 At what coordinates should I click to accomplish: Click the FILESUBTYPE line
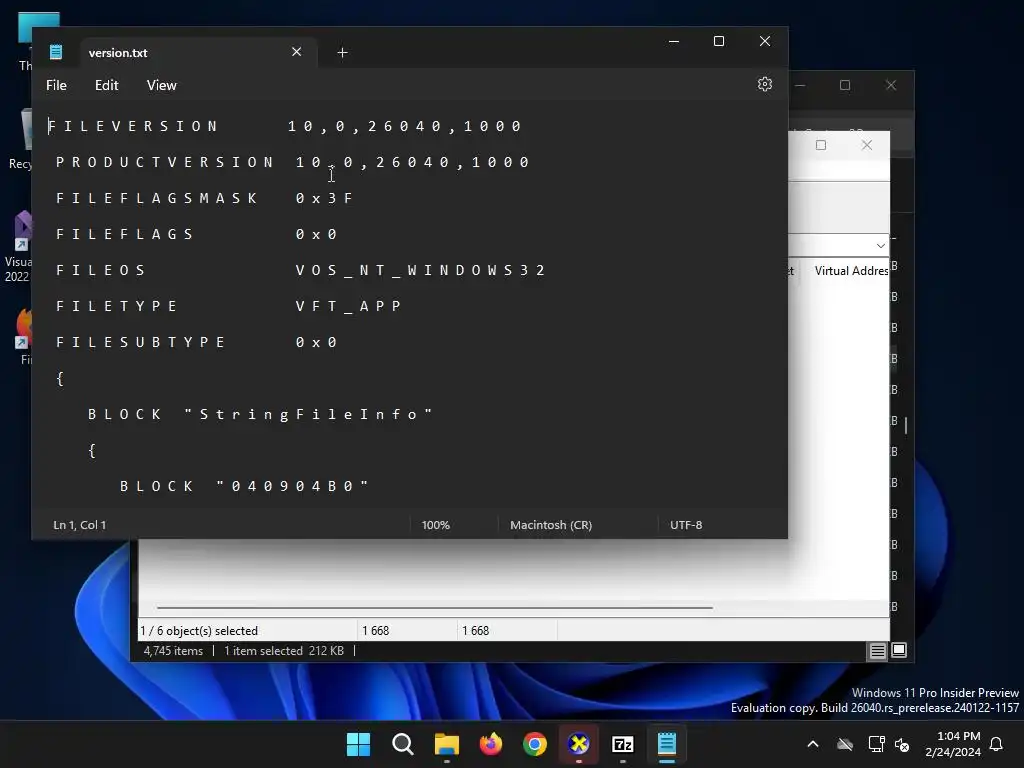pyautogui.click(x=197, y=342)
